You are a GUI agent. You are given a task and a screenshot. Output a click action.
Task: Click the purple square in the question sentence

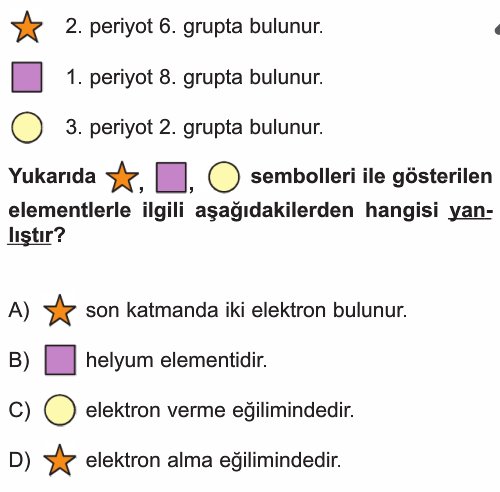[x=171, y=177]
